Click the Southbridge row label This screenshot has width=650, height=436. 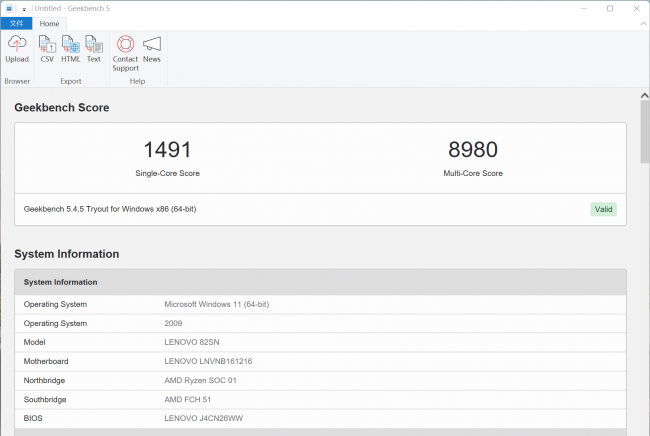click(x=45, y=400)
